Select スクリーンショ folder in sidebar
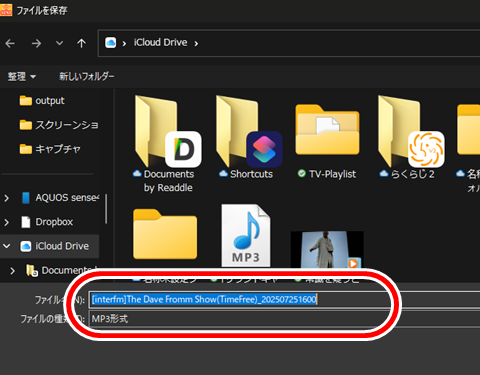This screenshot has height=375, width=480. tap(59, 125)
